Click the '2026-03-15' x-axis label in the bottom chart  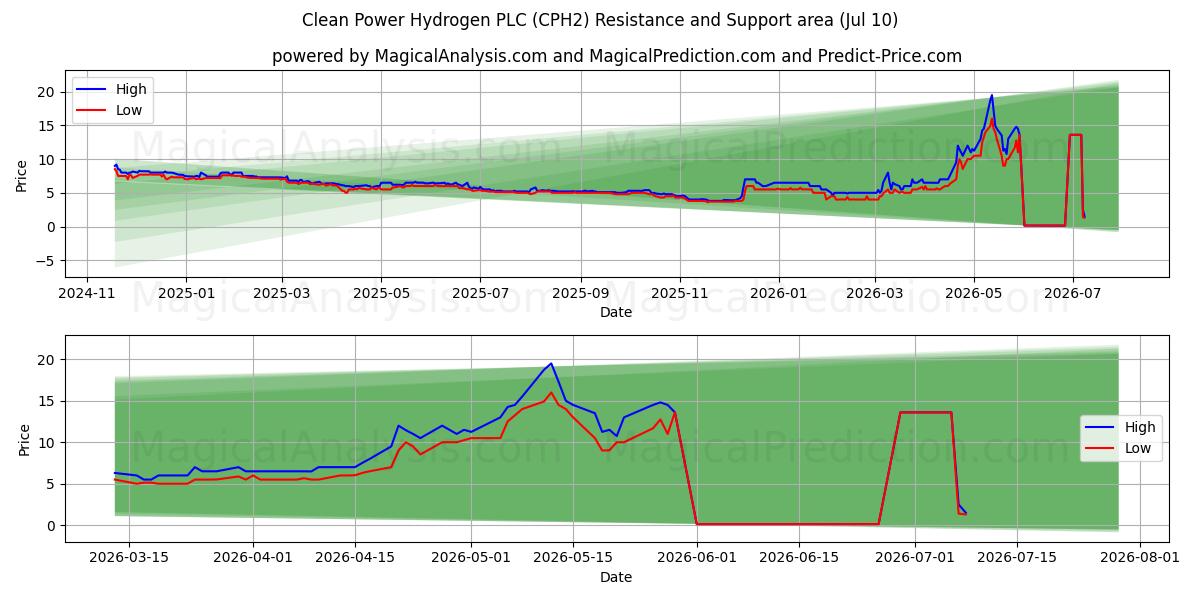(129, 559)
